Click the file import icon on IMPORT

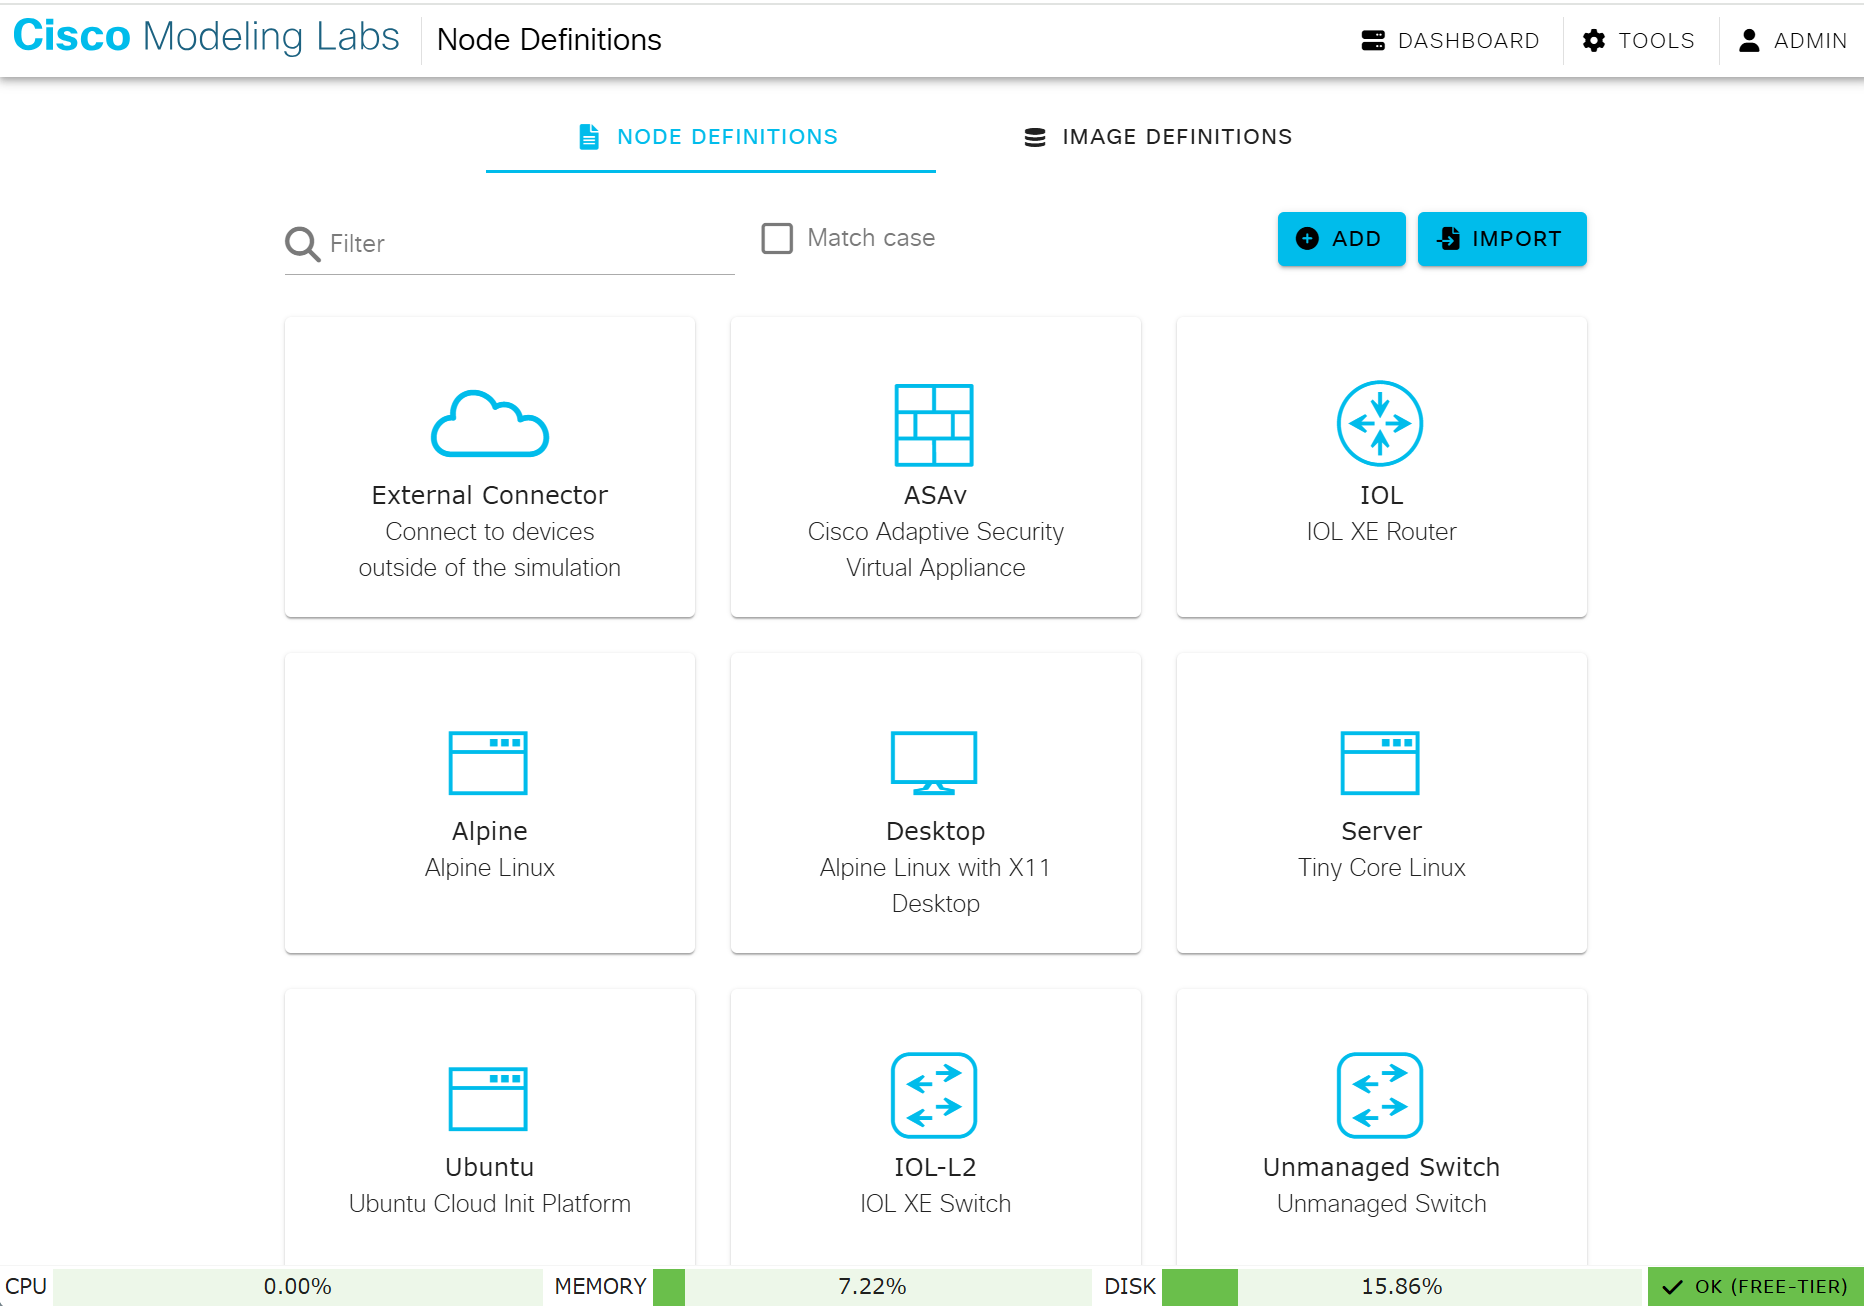click(x=1448, y=238)
